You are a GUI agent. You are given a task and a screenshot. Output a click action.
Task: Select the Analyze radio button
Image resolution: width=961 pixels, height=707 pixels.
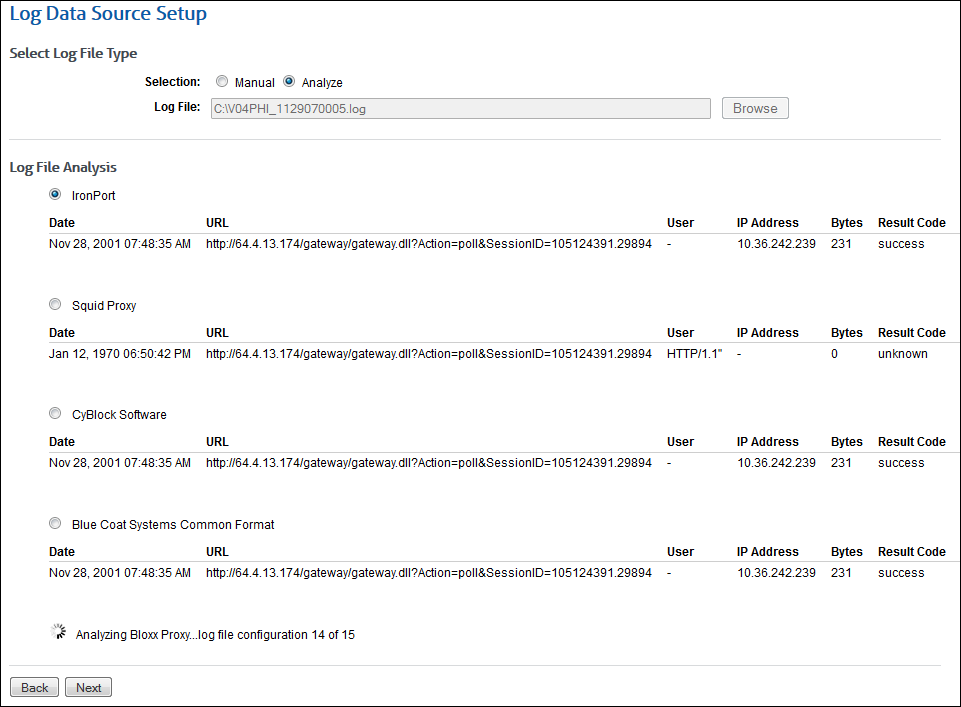(x=289, y=81)
